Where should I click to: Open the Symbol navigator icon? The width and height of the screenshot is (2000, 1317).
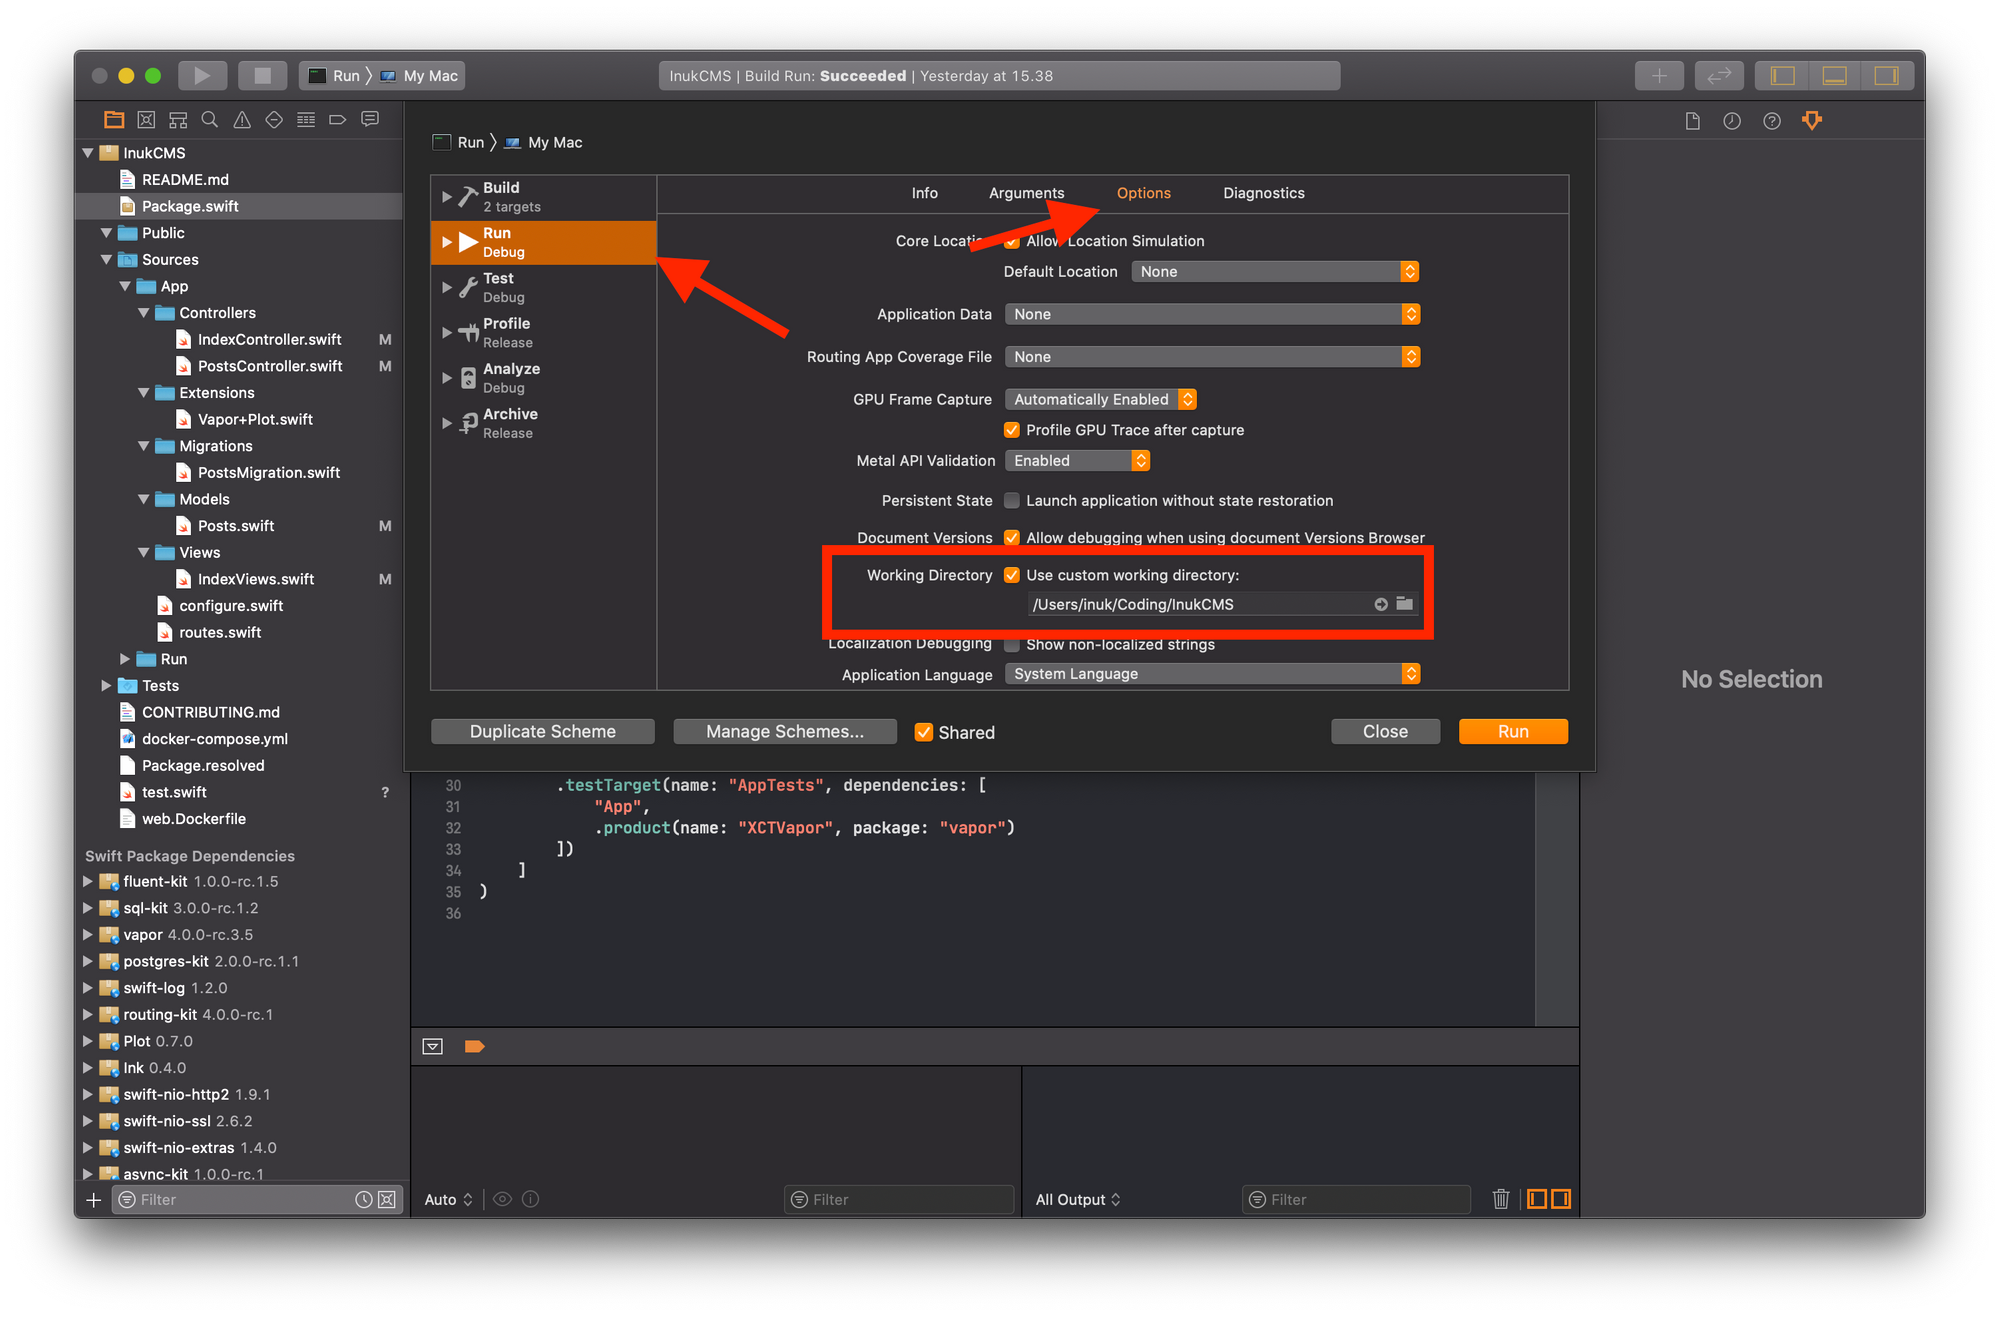tap(178, 120)
